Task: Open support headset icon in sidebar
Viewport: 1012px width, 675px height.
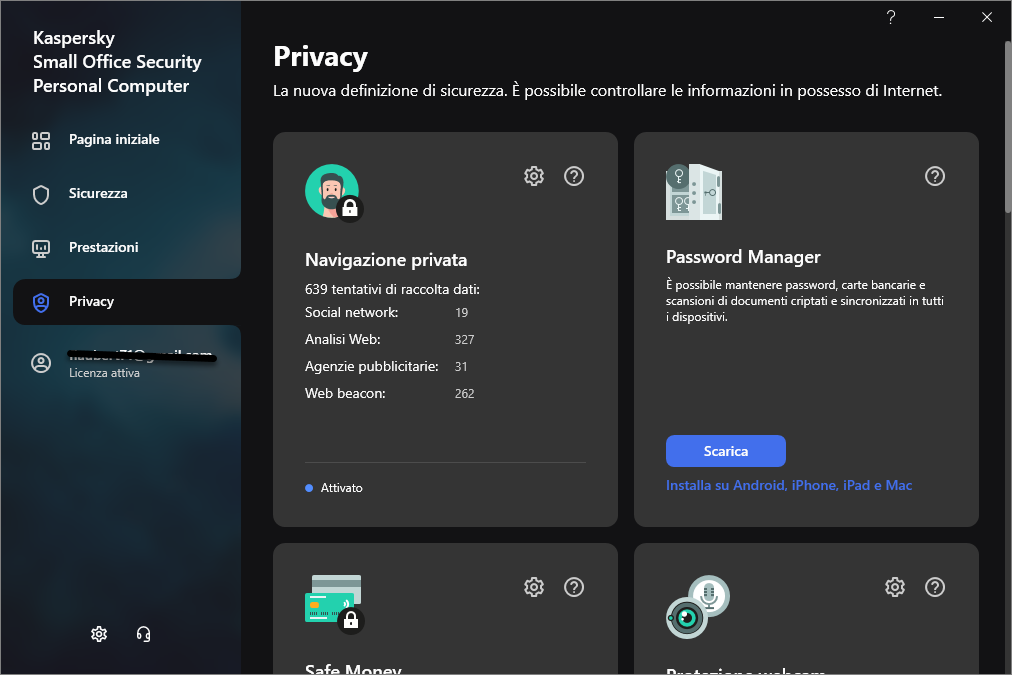Action: (143, 634)
